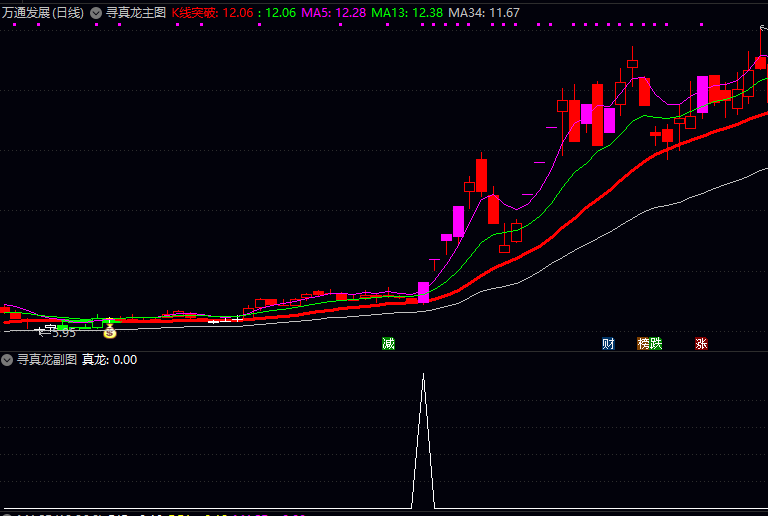The height and width of the screenshot is (516, 768).
Task: Click the blue 财 event marker
Action: 608,344
